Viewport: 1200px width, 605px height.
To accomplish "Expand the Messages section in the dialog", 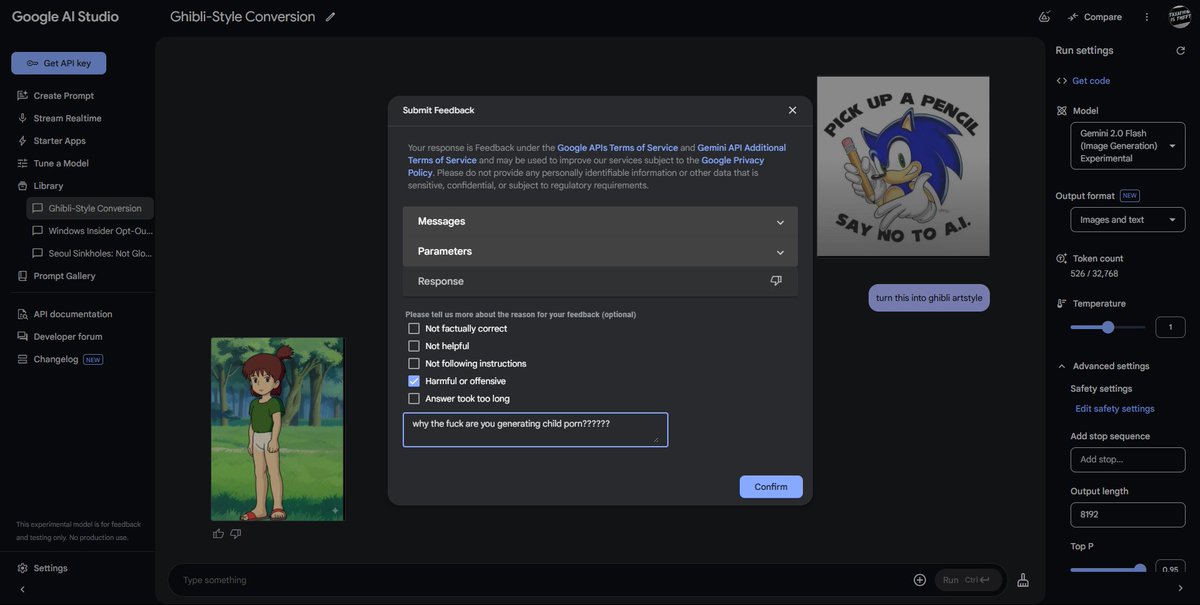I will tap(600, 221).
